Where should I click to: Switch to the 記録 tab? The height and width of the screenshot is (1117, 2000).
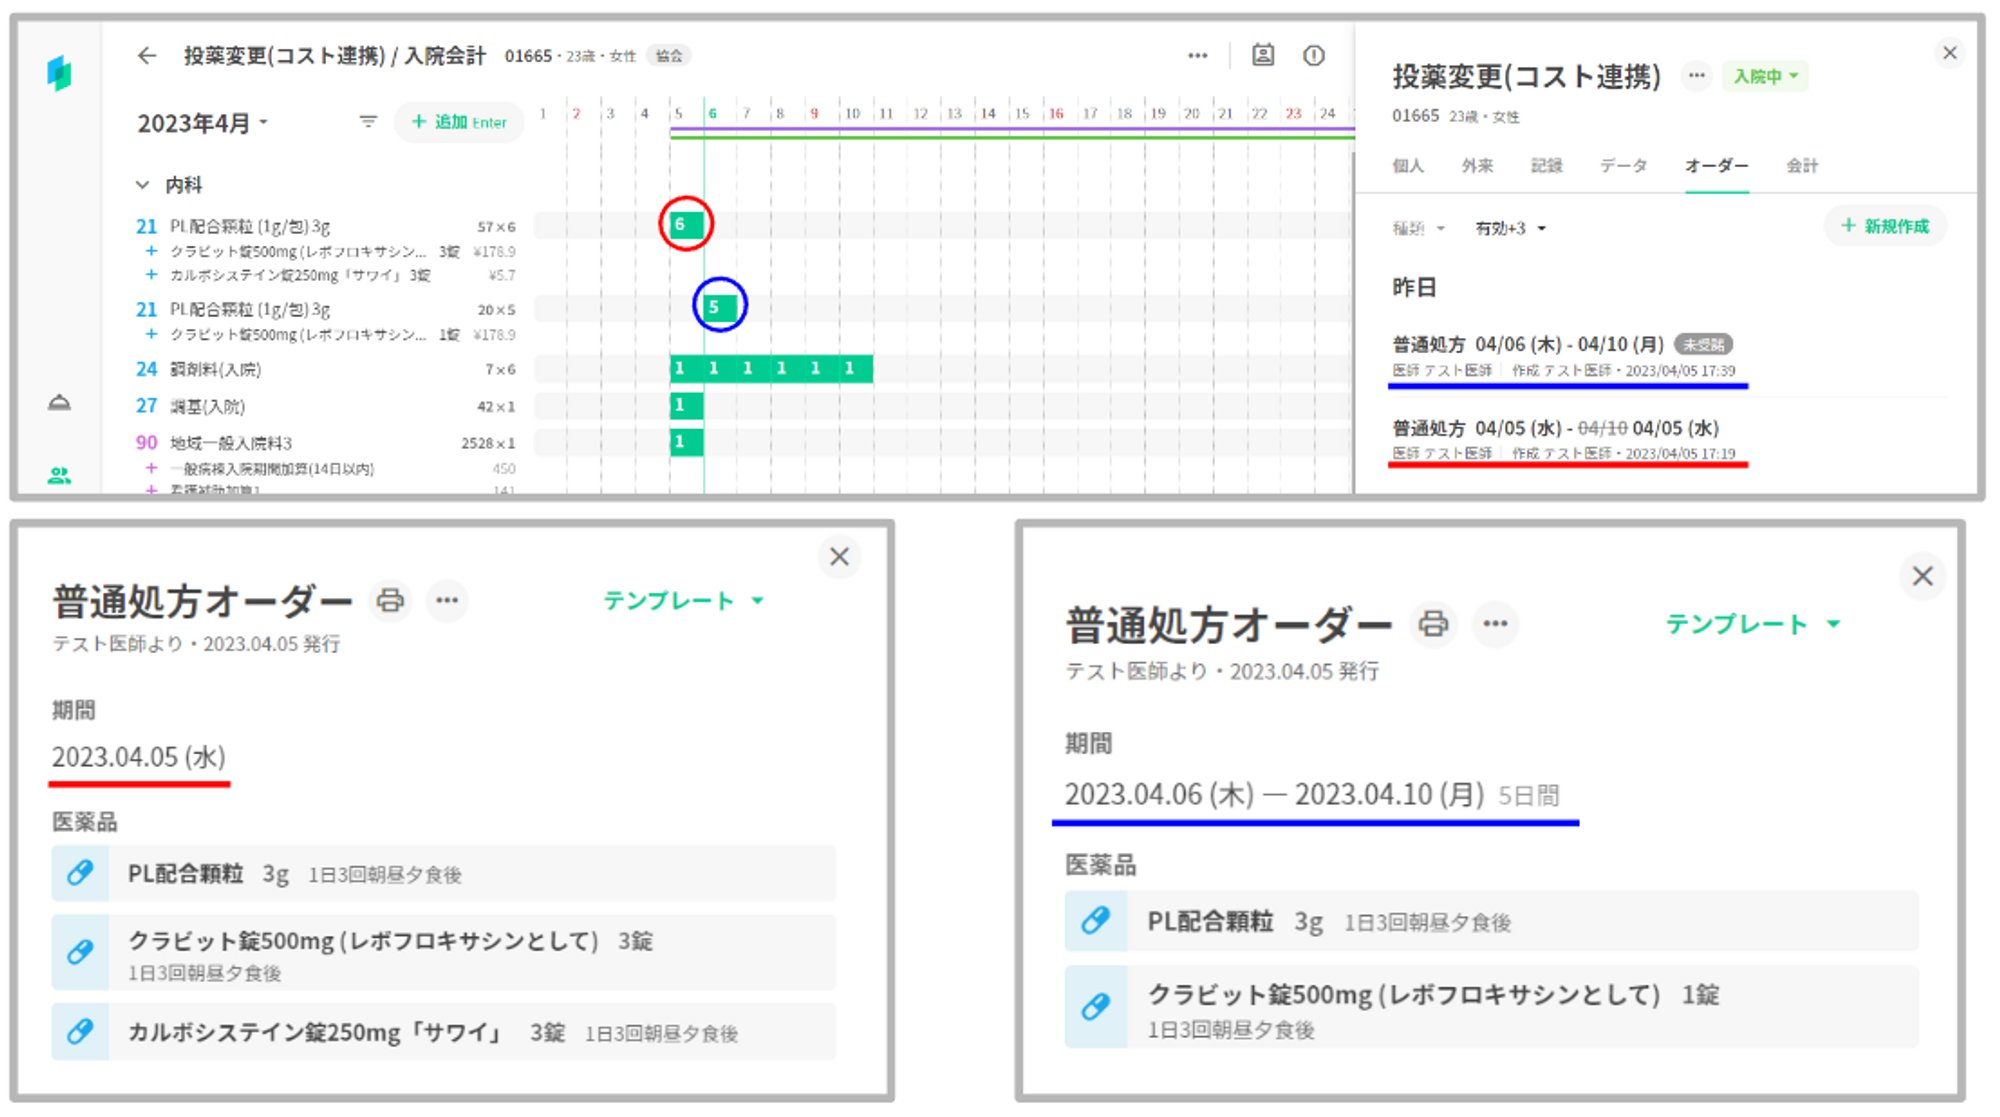coord(1546,166)
